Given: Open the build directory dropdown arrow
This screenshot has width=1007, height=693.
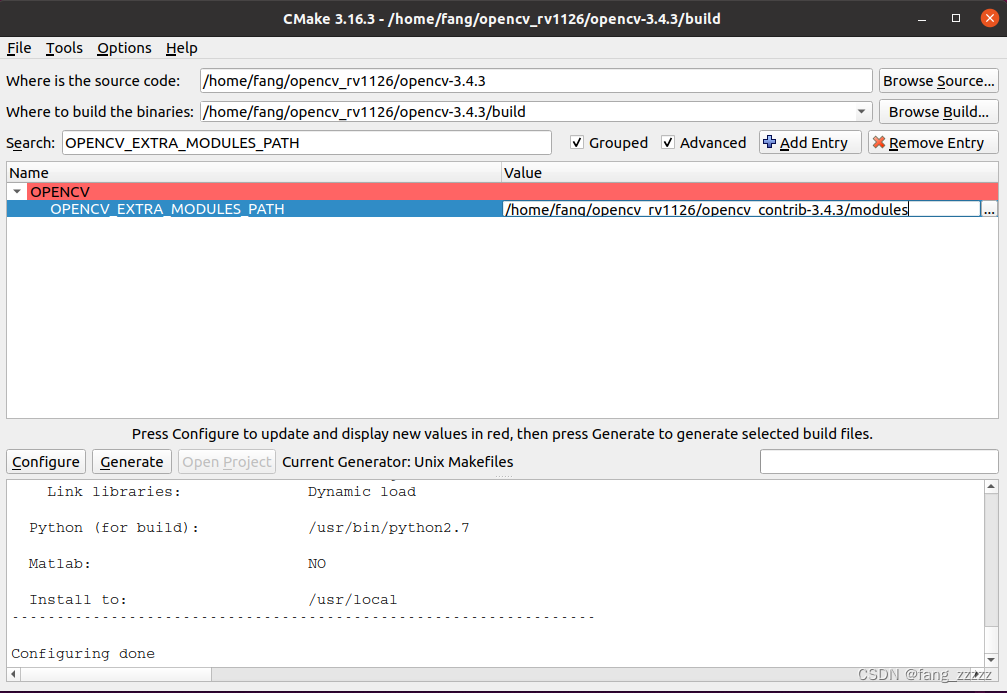Looking at the screenshot, I should coord(862,111).
